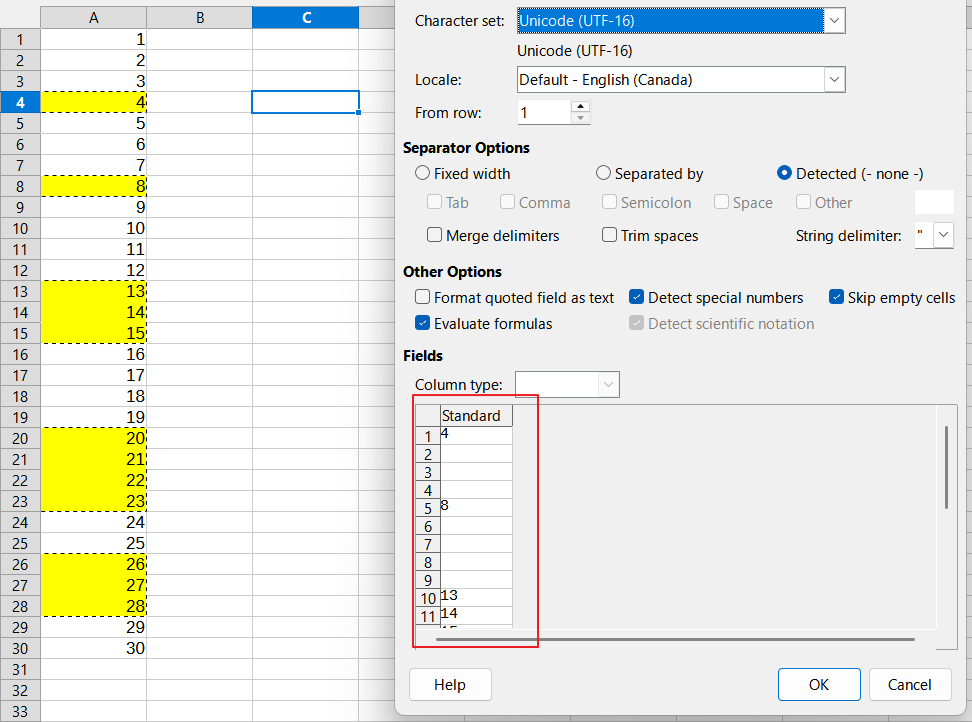The image size is (972, 722).
Task: Increment the From row spinner up arrow
Action: pos(580,106)
